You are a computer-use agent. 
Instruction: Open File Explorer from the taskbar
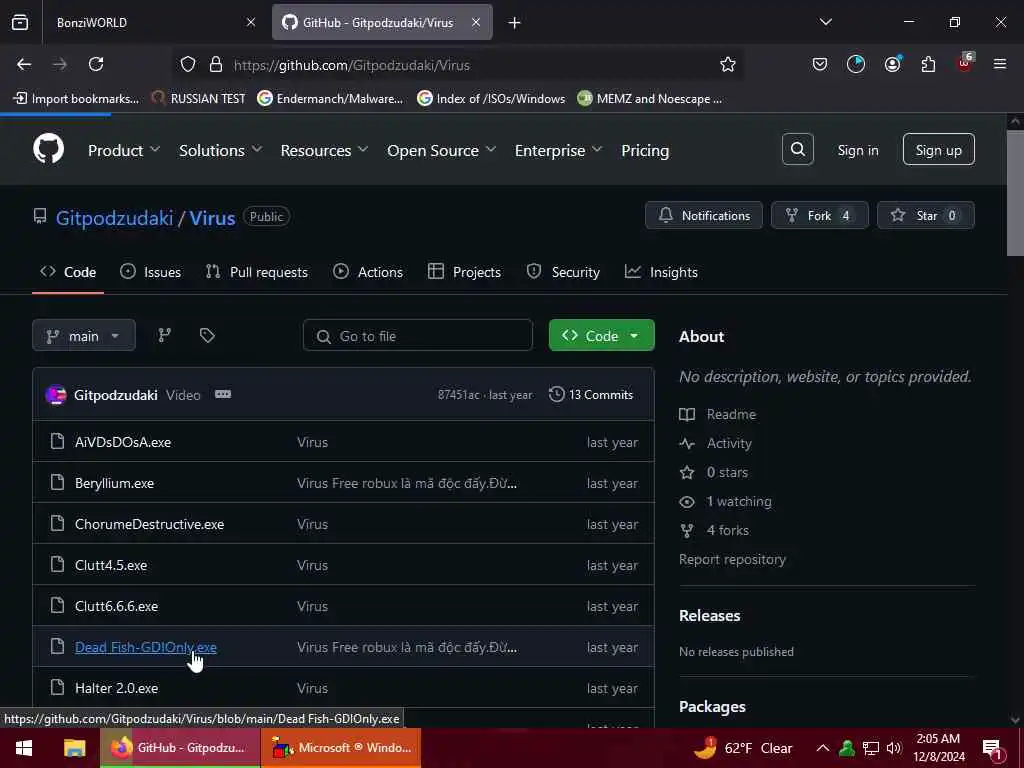click(74, 748)
